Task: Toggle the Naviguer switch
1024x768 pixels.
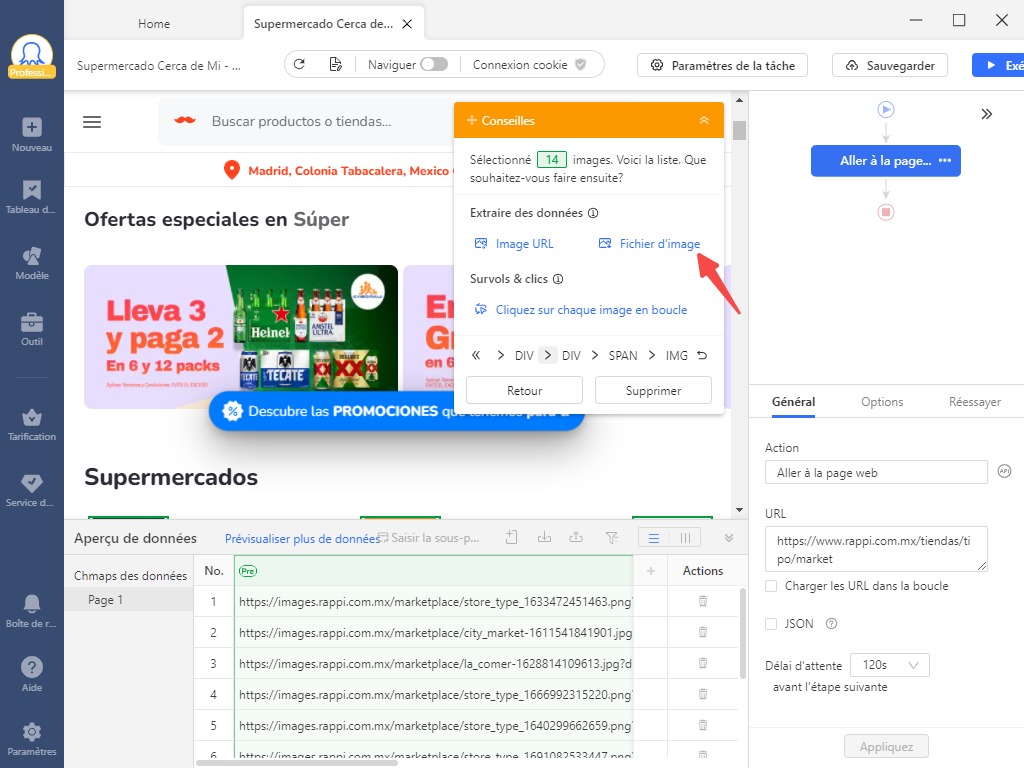Action: click(x=434, y=64)
